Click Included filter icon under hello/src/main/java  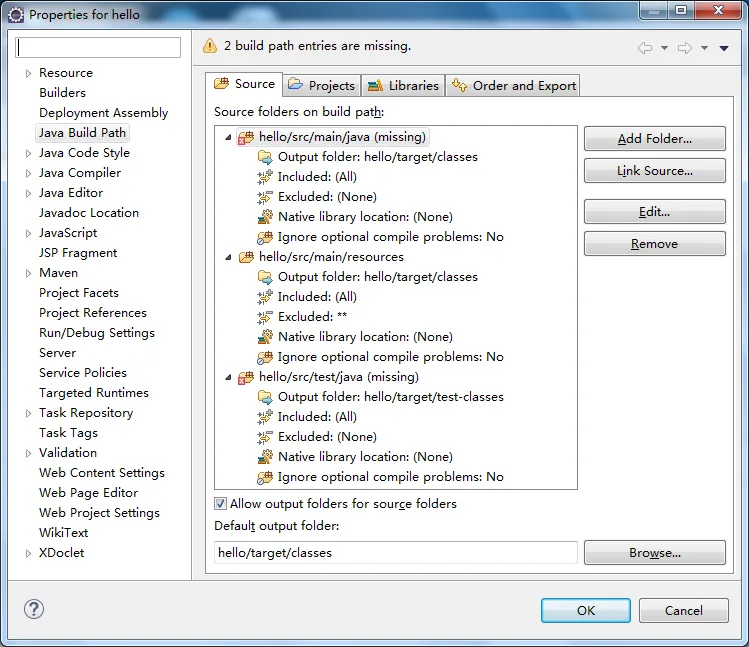click(265, 177)
